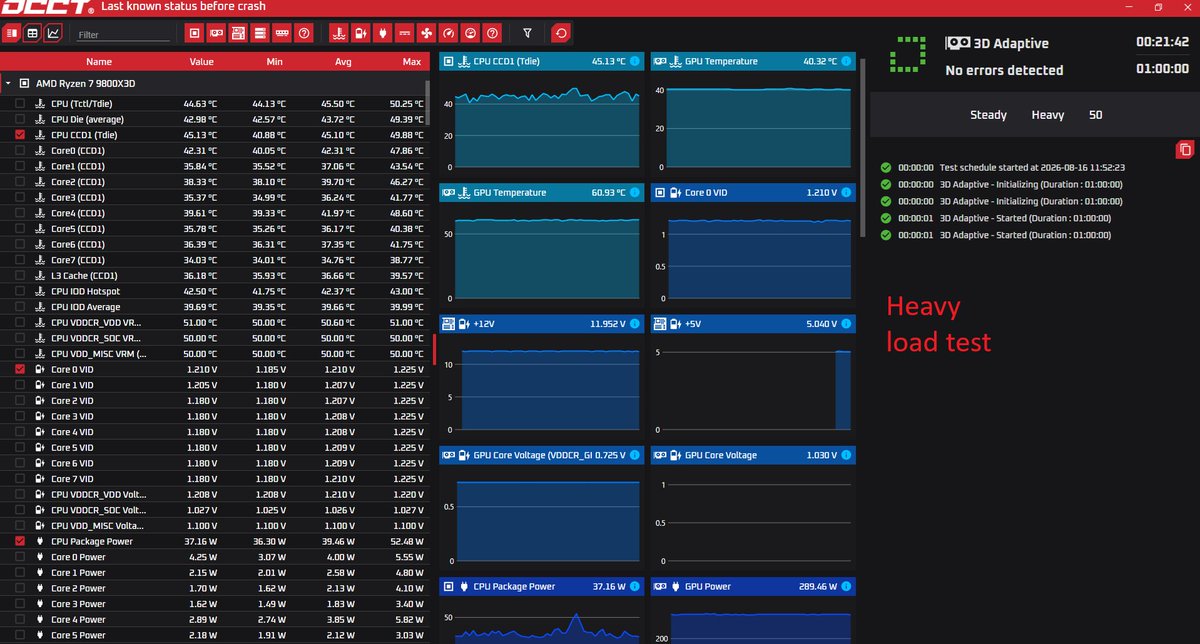Open the funnel filter options

point(527,33)
